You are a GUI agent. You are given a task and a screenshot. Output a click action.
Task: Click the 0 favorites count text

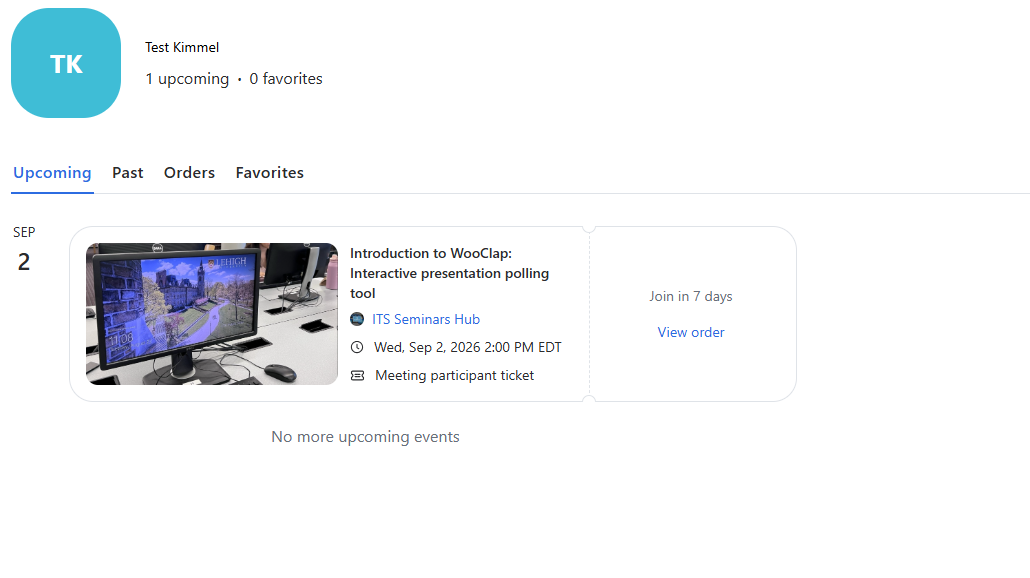coord(286,79)
